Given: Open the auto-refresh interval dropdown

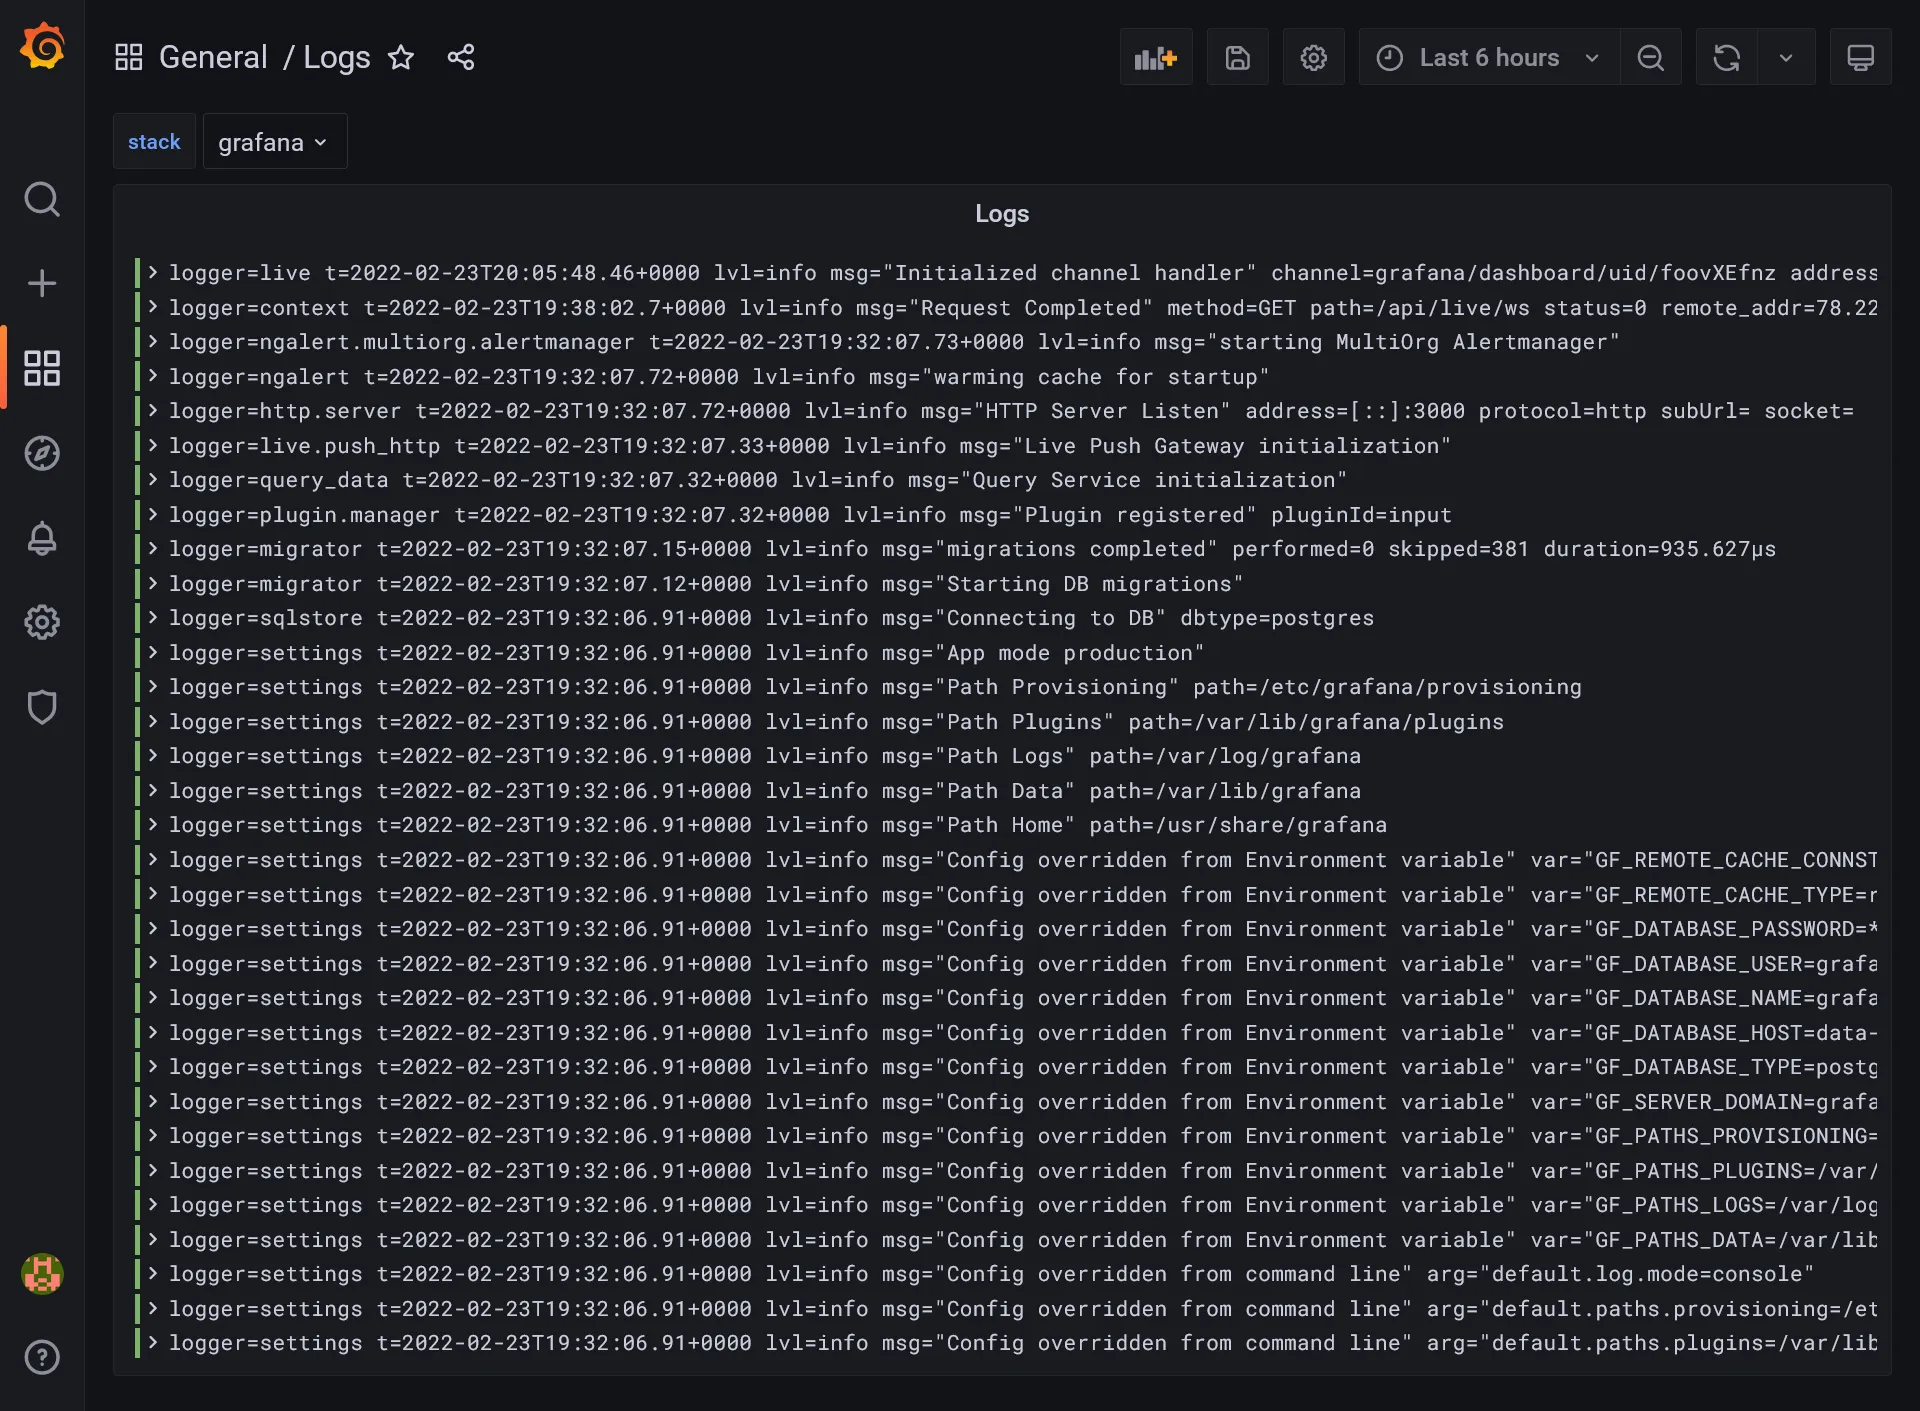Looking at the screenshot, I should tap(1788, 57).
